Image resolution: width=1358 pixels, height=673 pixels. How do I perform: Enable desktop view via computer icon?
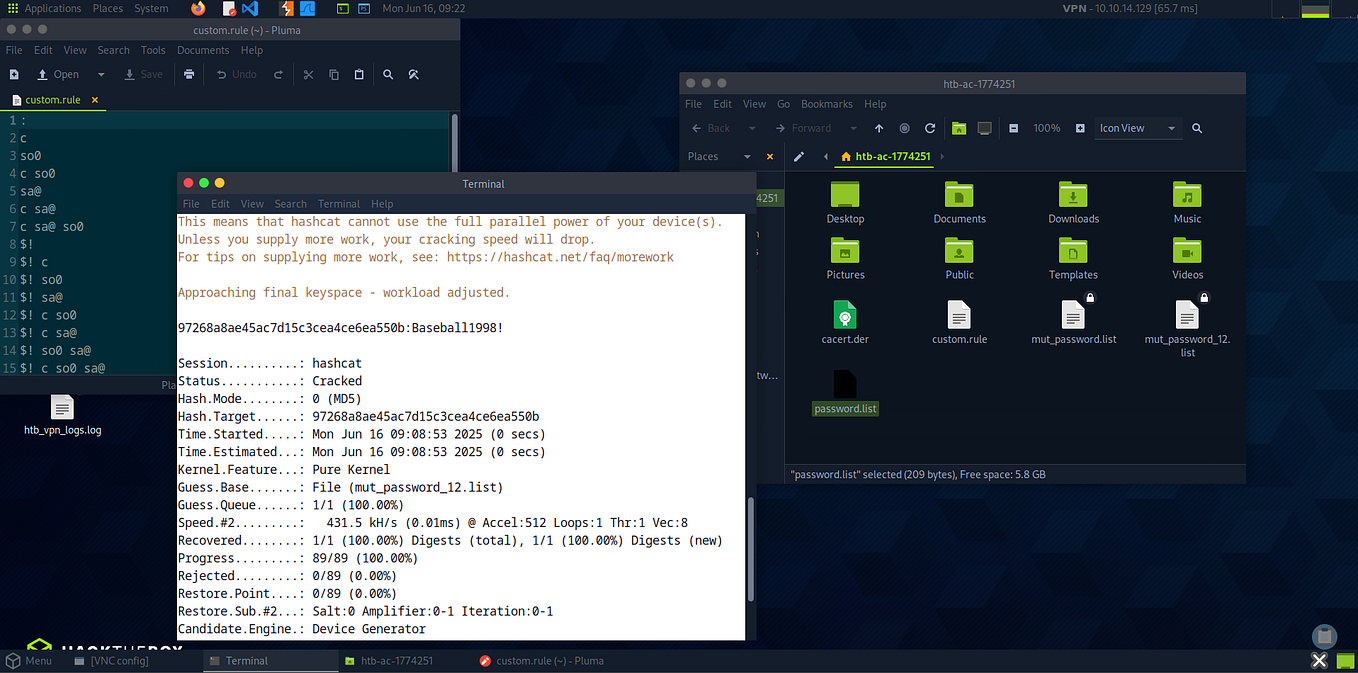point(984,128)
